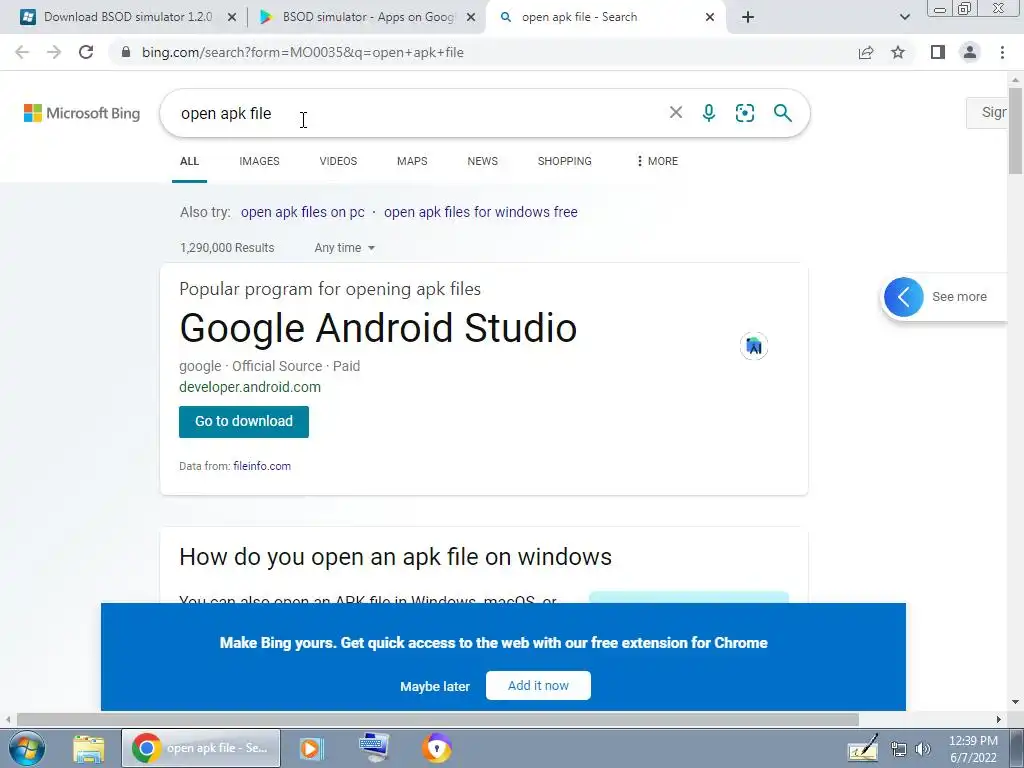Clear the Bing search box text
1024x768 pixels.
pyautogui.click(x=676, y=112)
